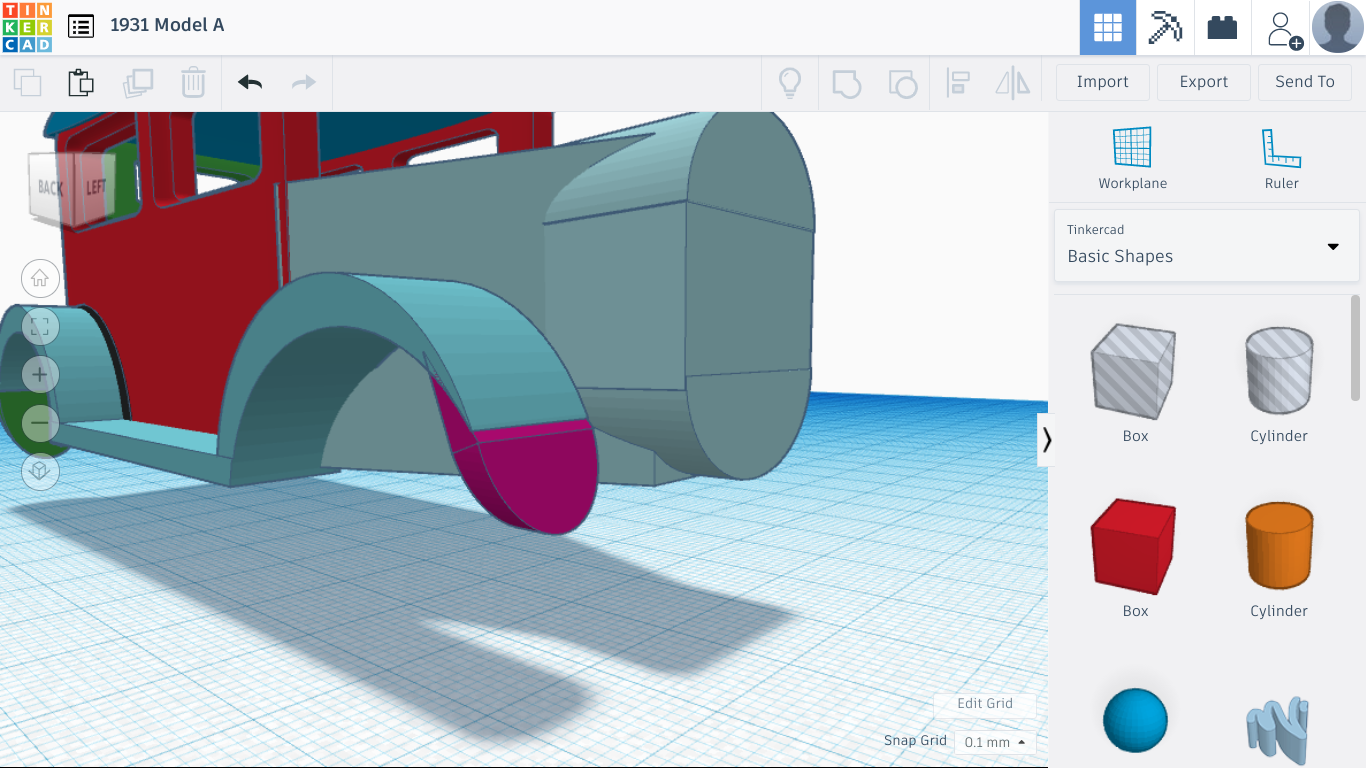Click the shapes panel scrollbar
Image resolution: width=1366 pixels, height=768 pixels.
pos(1356,347)
